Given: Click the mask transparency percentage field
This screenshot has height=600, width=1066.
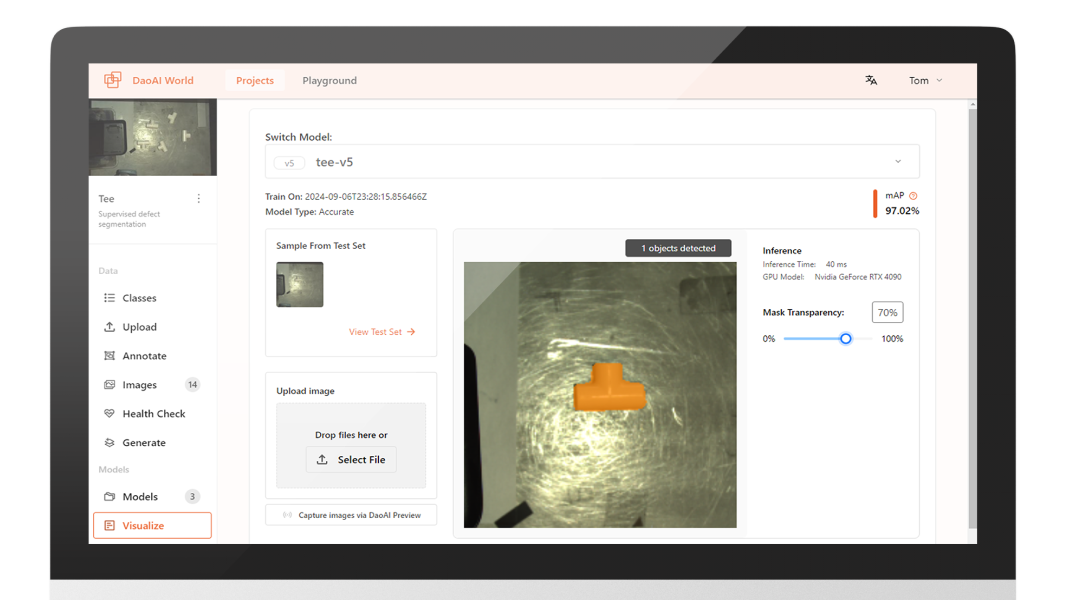Looking at the screenshot, I should click(886, 313).
